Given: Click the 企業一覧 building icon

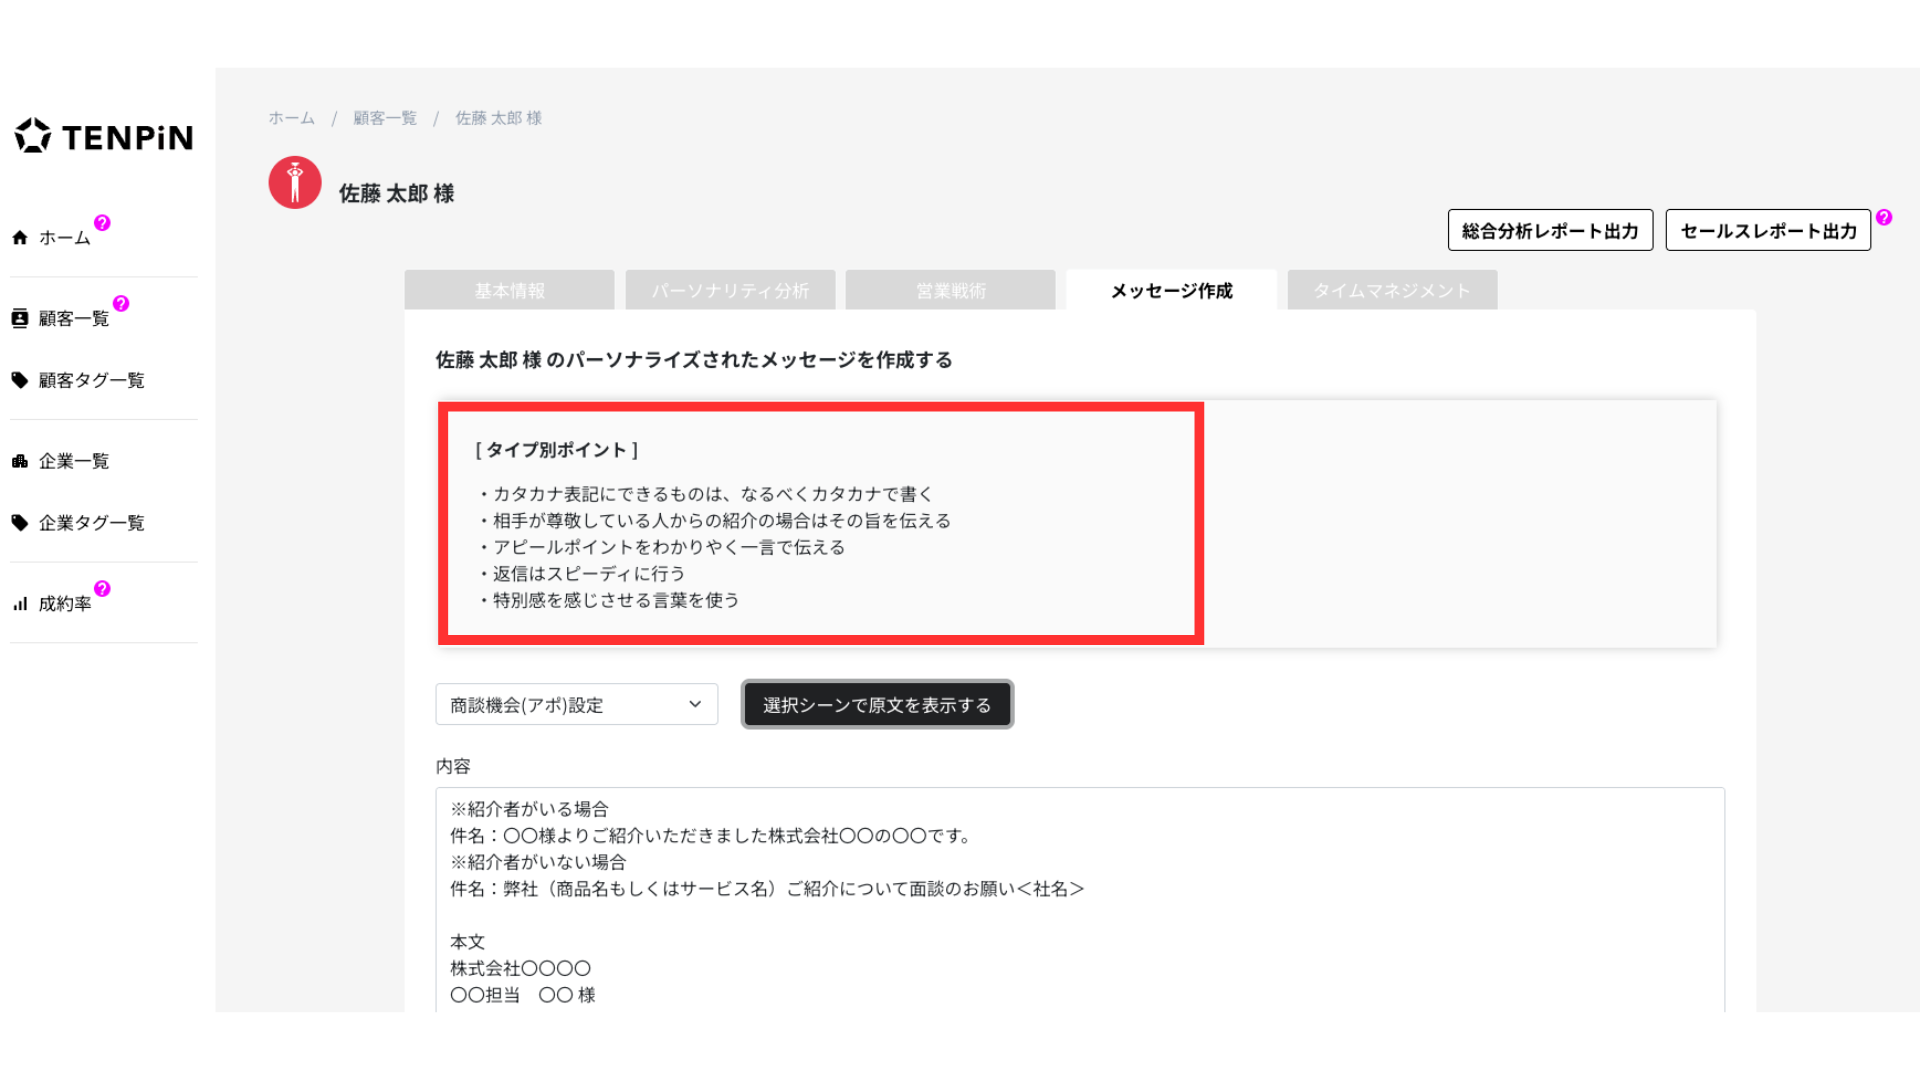Looking at the screenshot, I should pos(20,461).
